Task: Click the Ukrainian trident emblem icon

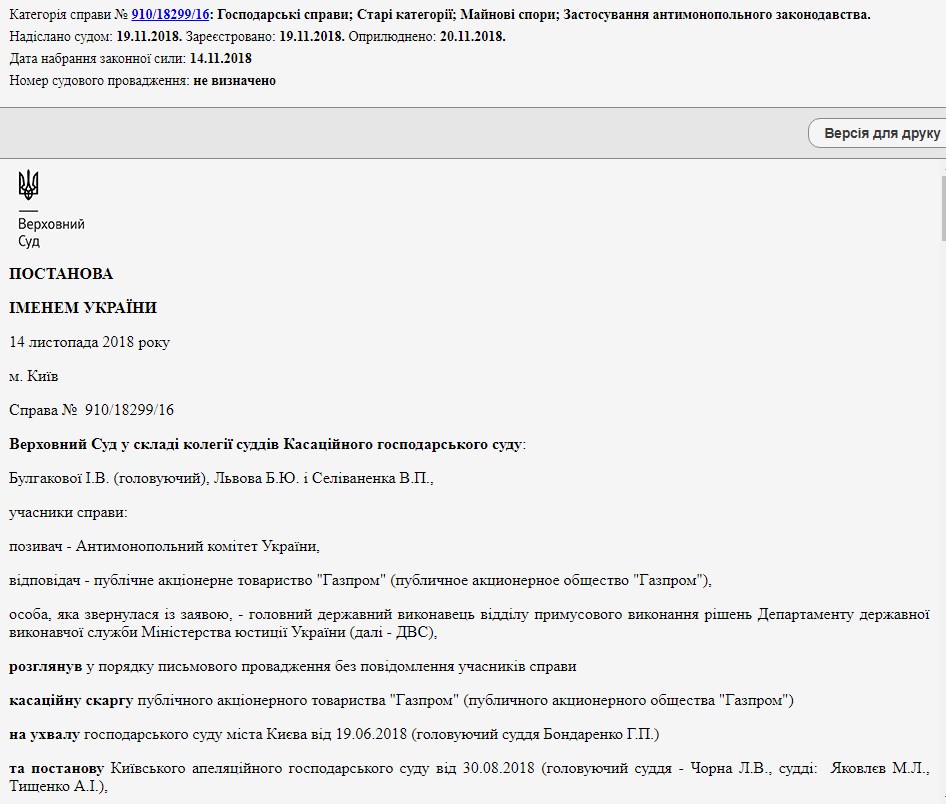Action: click(x=28, y=185)
